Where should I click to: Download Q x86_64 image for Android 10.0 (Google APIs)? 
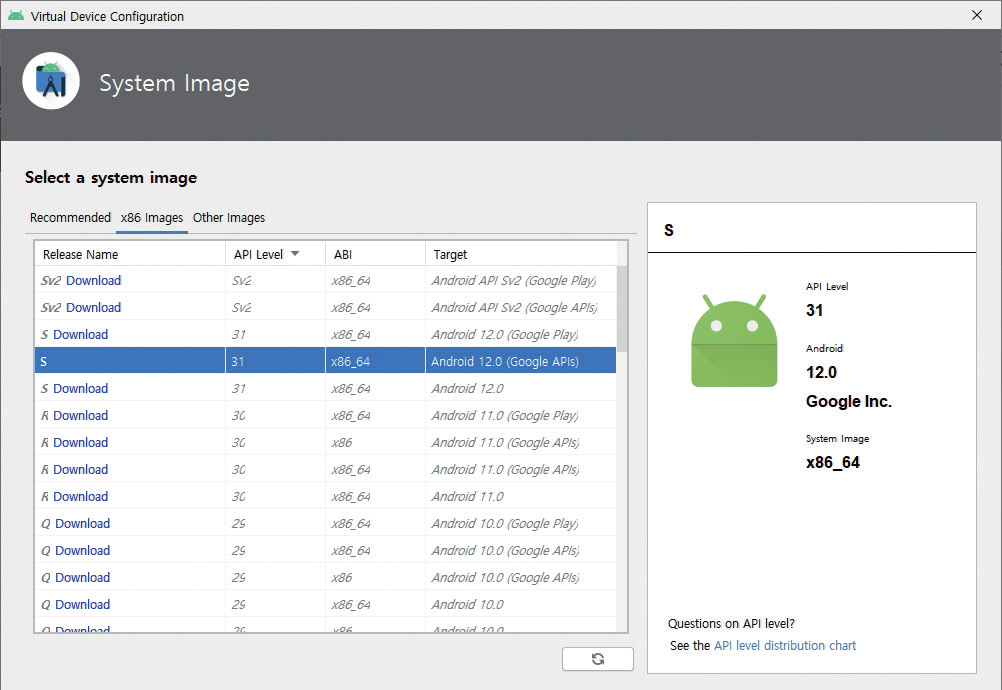tap(82, 550)
